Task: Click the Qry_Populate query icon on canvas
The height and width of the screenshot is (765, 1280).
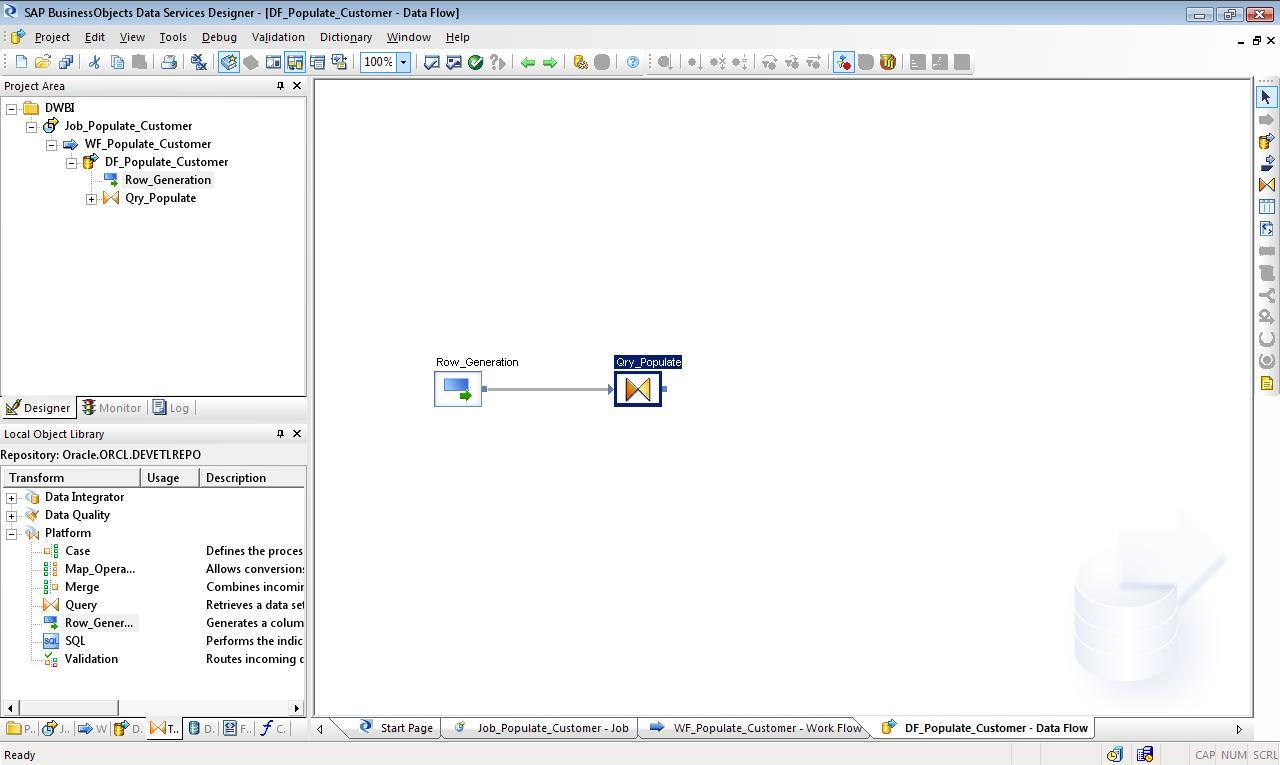Action: click(x=638, y=389)
